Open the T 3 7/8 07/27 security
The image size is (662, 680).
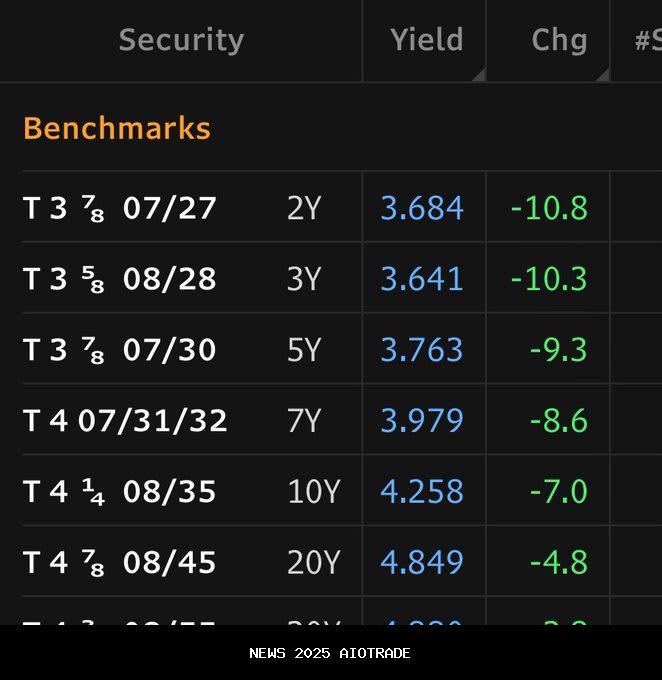pyautogui.click(x=120, y=208)
